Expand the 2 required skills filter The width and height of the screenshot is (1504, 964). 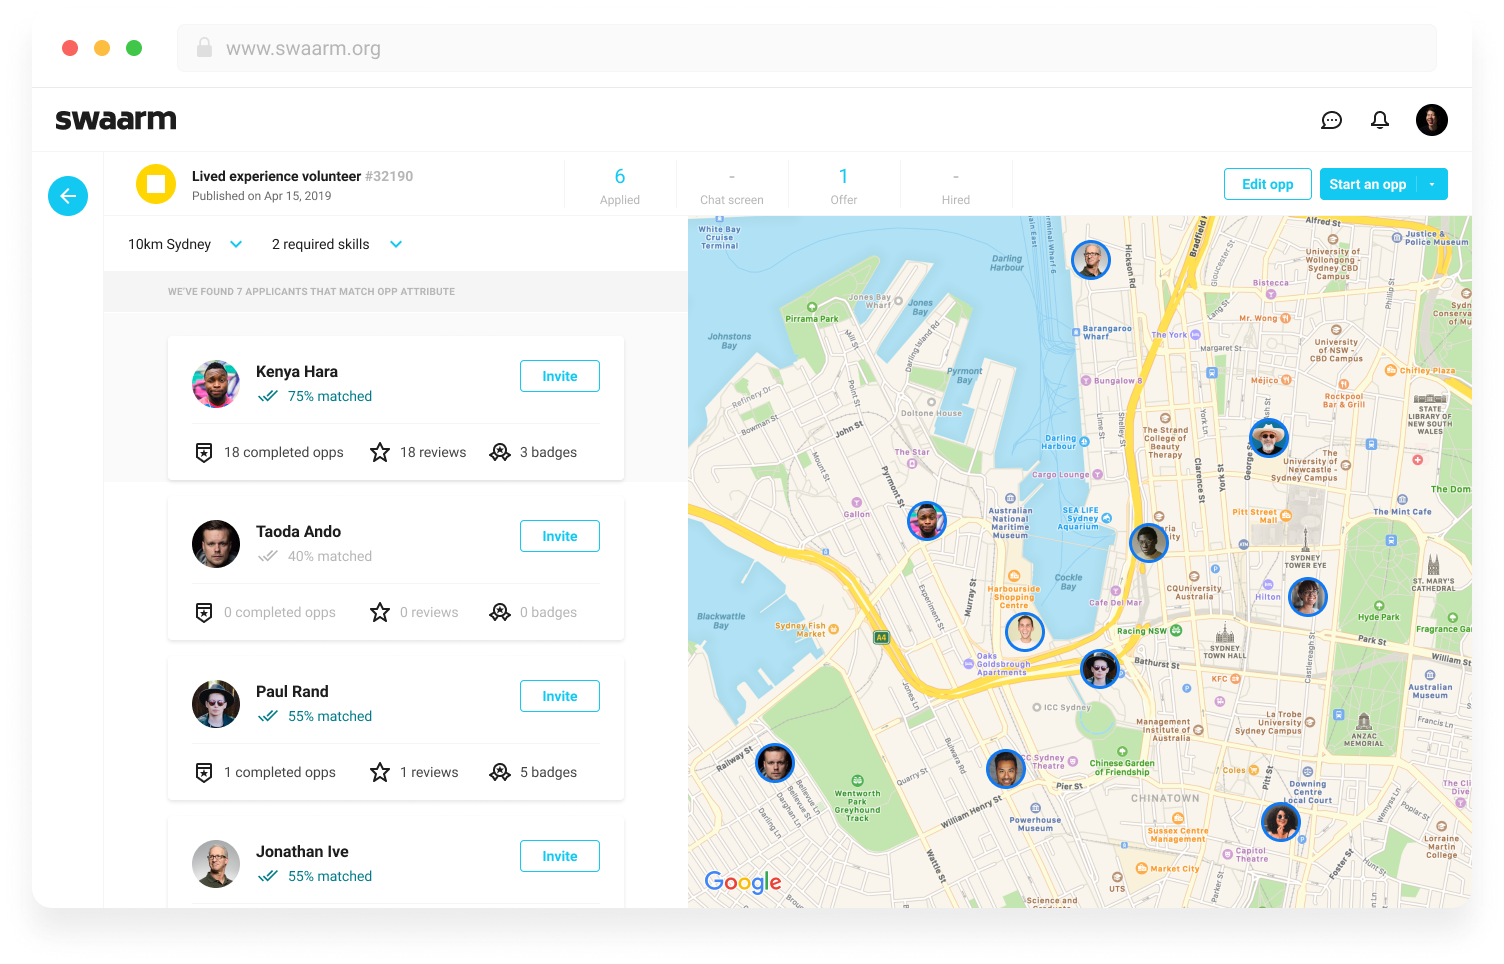[x=335, y=244]
